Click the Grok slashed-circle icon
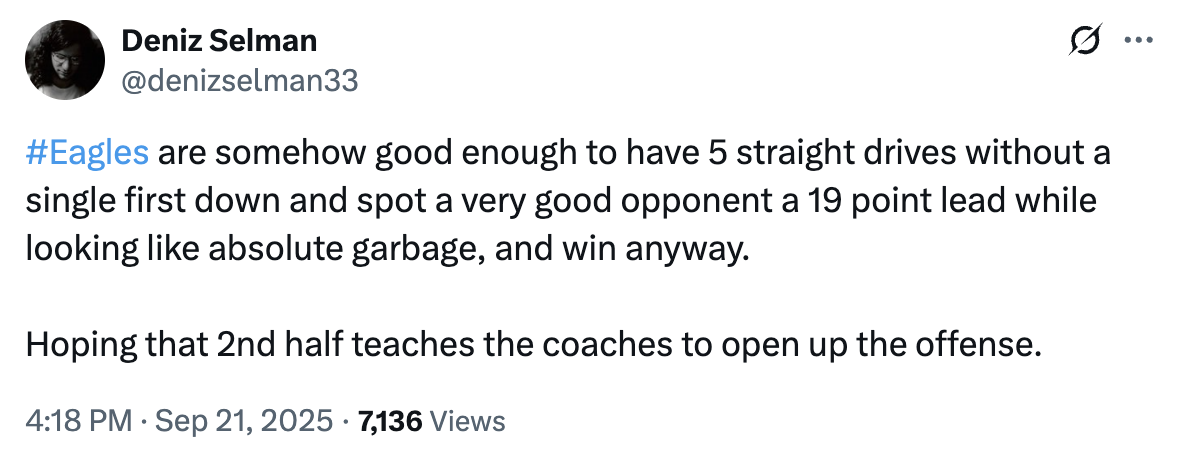The height and width of the screenshot is (468, 1184). (x=1085, y=40)
